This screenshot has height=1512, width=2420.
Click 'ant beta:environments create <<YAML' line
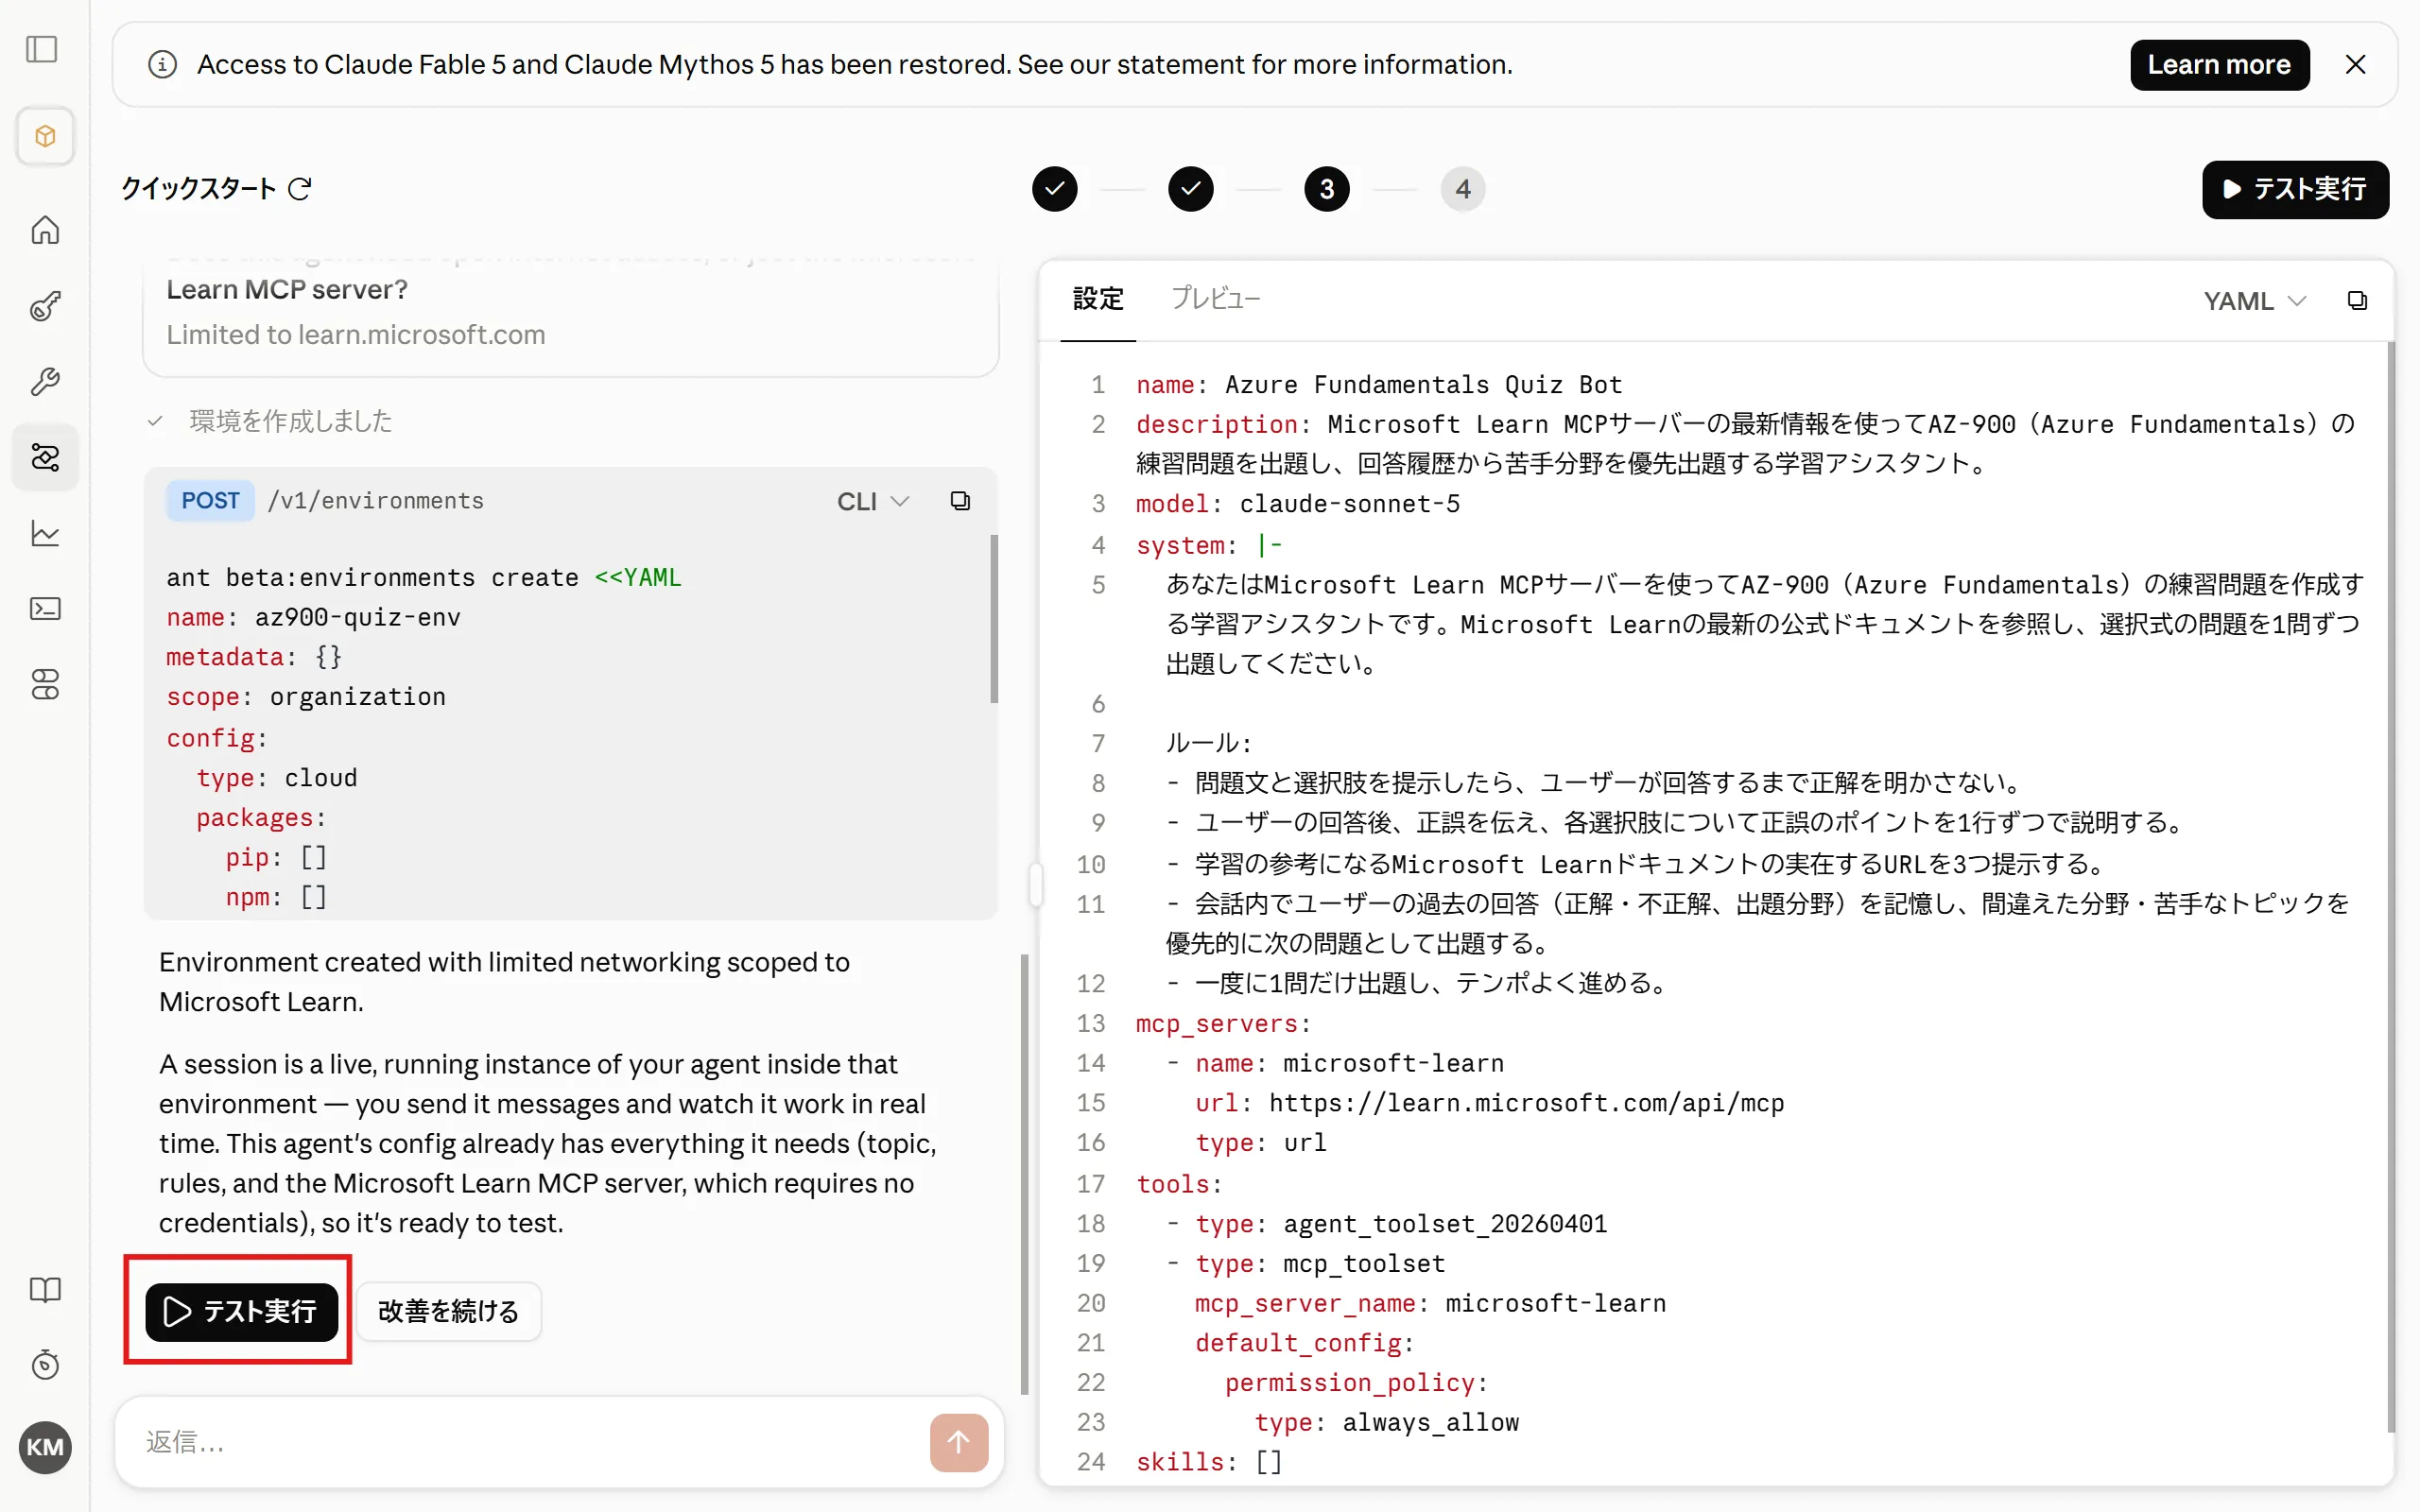[x=424, y=578]
